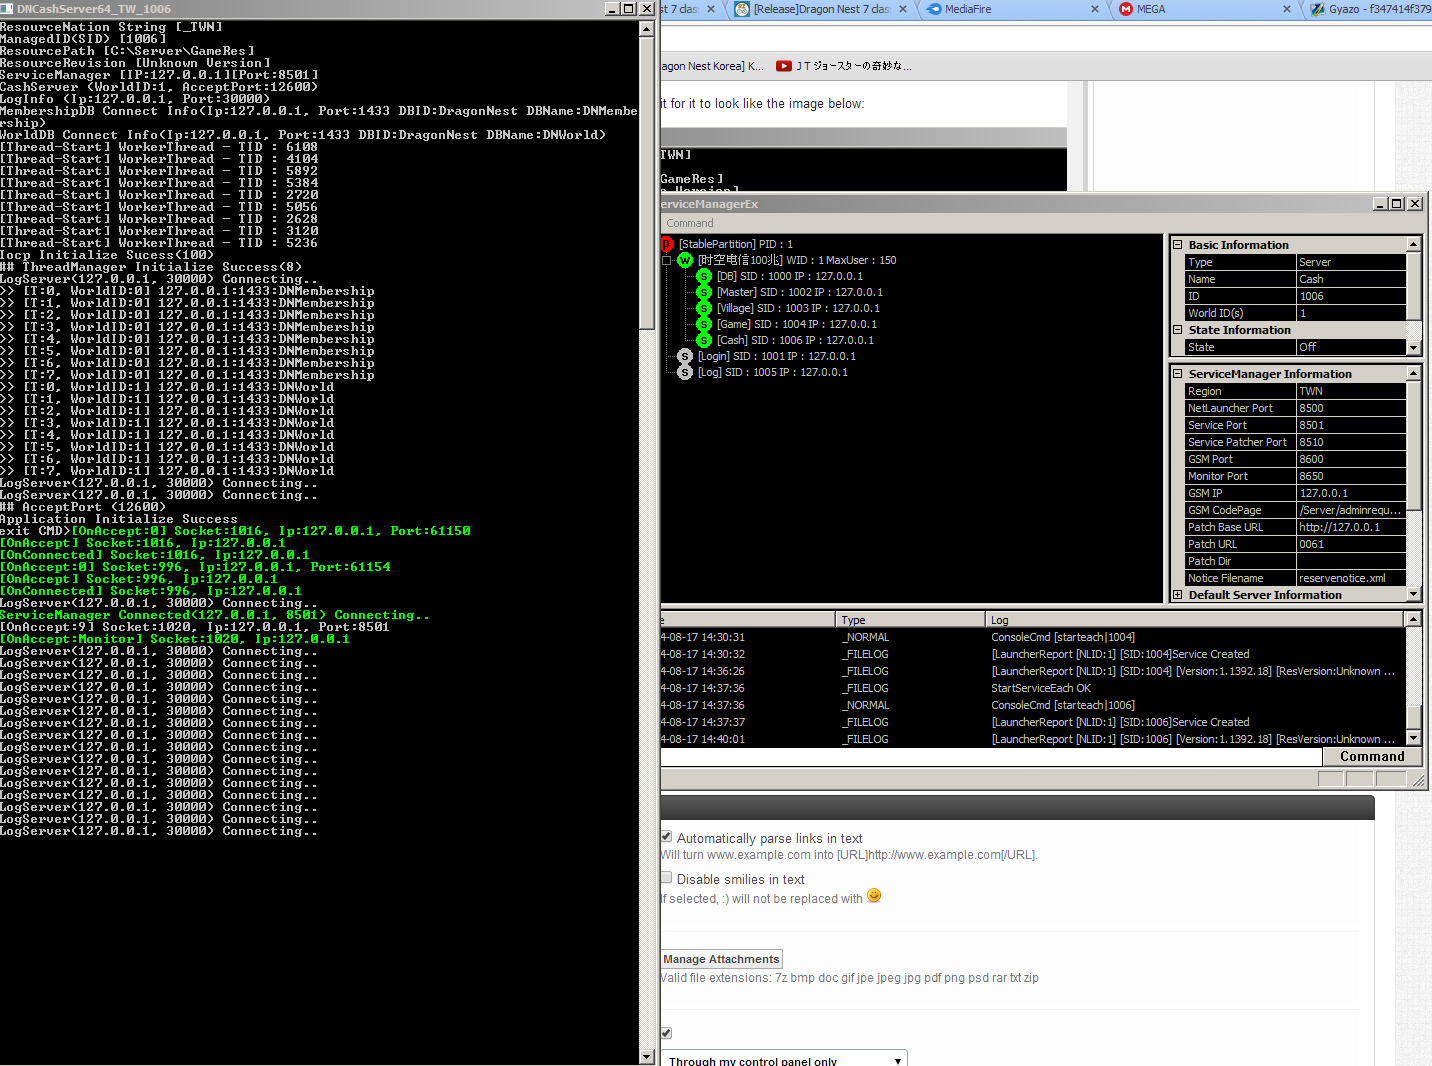This screenshot has height=1066, width=1432.
Task: Select [Master] SID 1002 tree row
Action: click(800, 292)
